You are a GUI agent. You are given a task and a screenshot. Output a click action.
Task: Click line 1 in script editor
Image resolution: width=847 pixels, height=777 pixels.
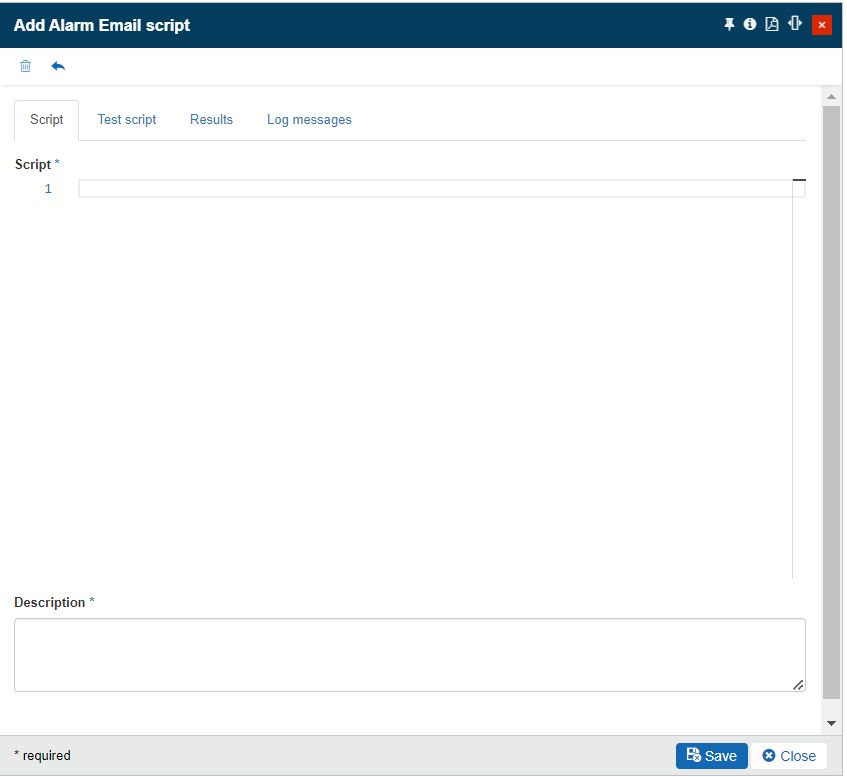pyautogui.click(x=430, y=189)
